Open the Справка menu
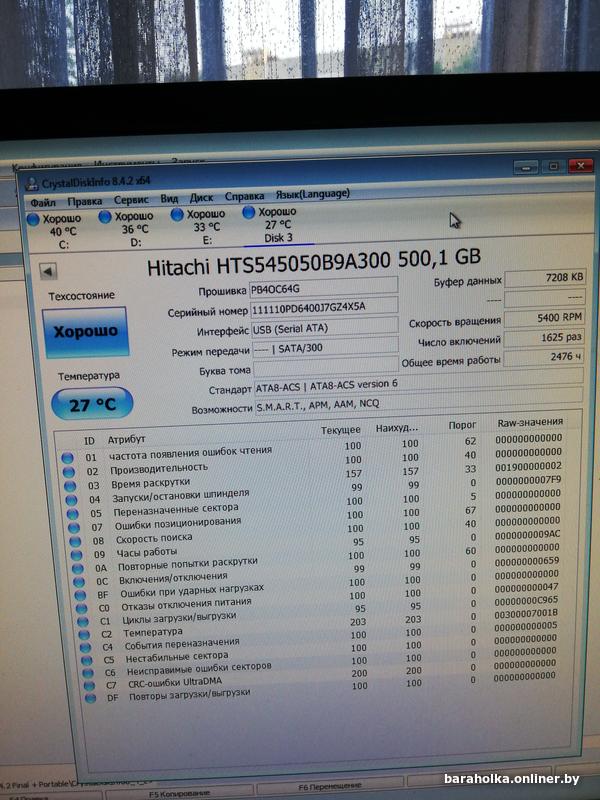This screenshot has height=800, width=600. click(244, 196)
